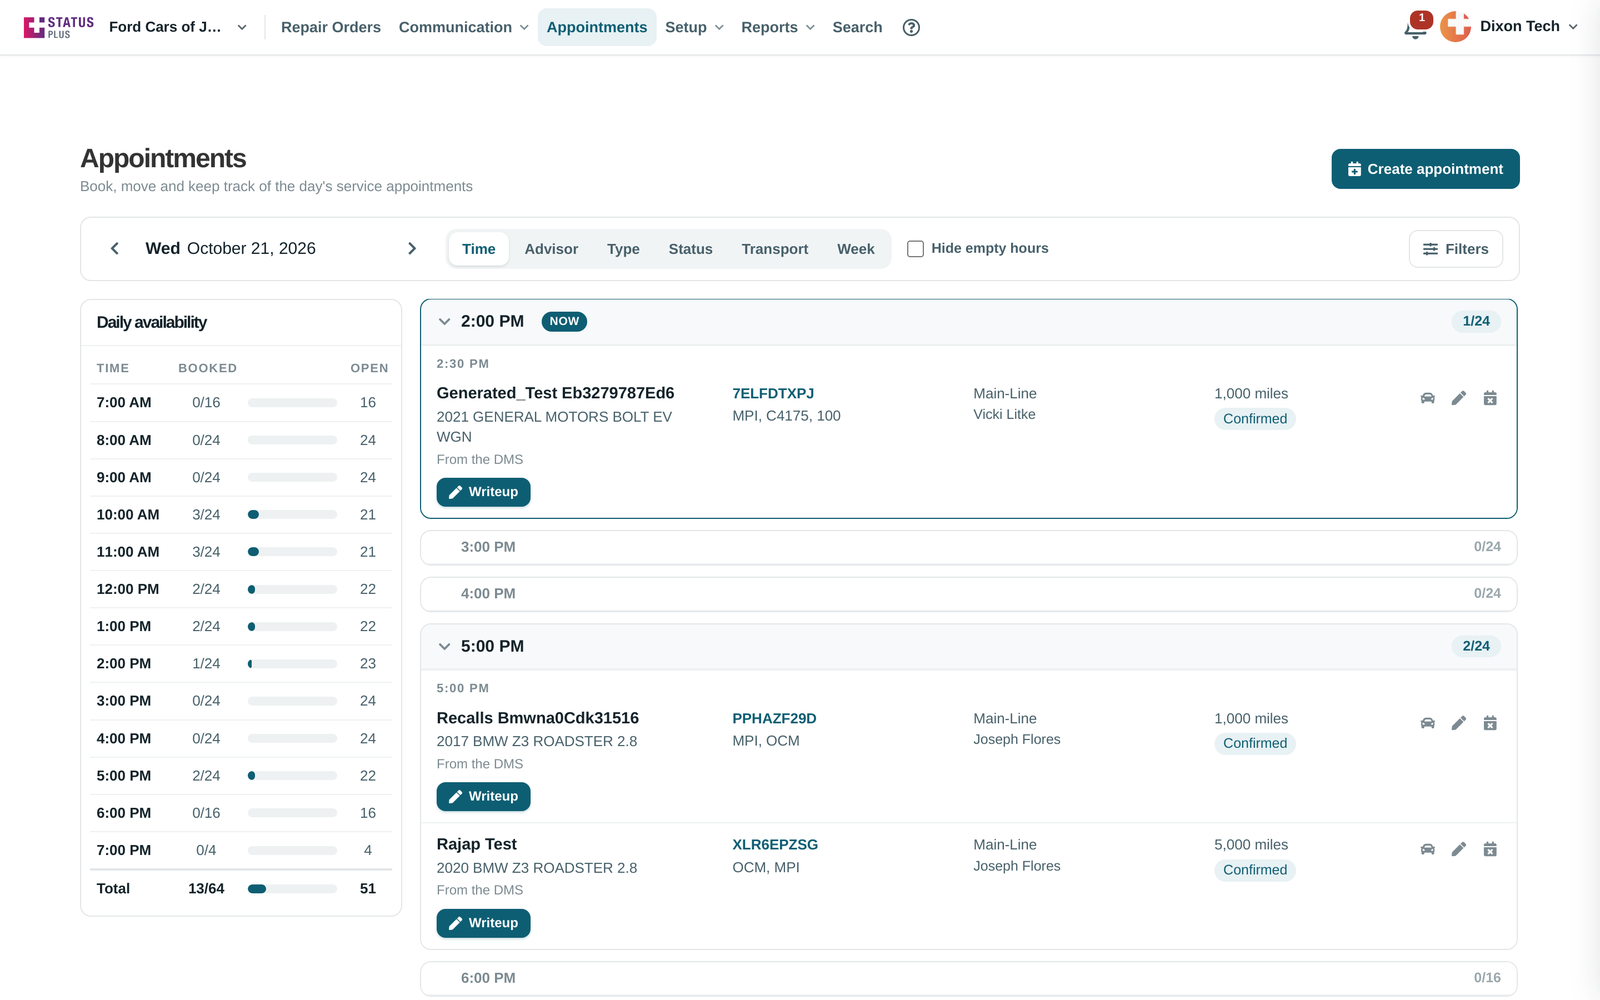Open the Search nav item
The image size is (1600, 1000).
pyautogui.click(x=857, y=27)
